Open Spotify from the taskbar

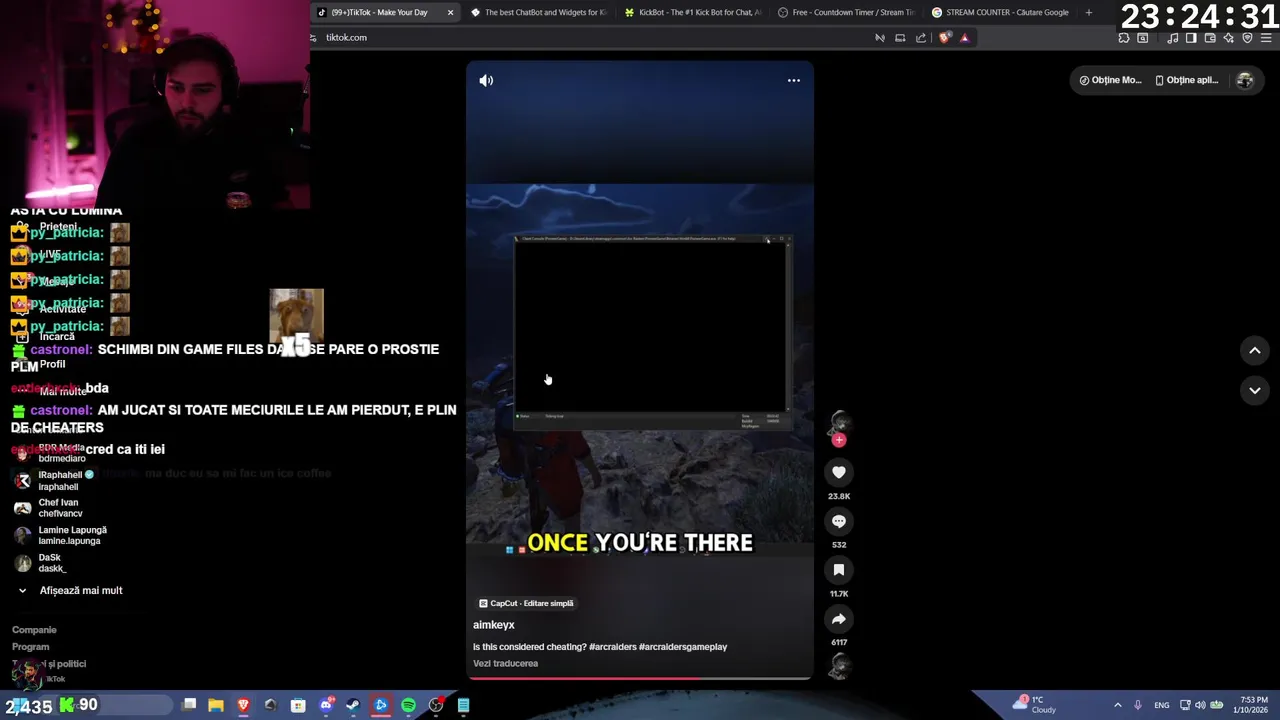pos(408,706)
